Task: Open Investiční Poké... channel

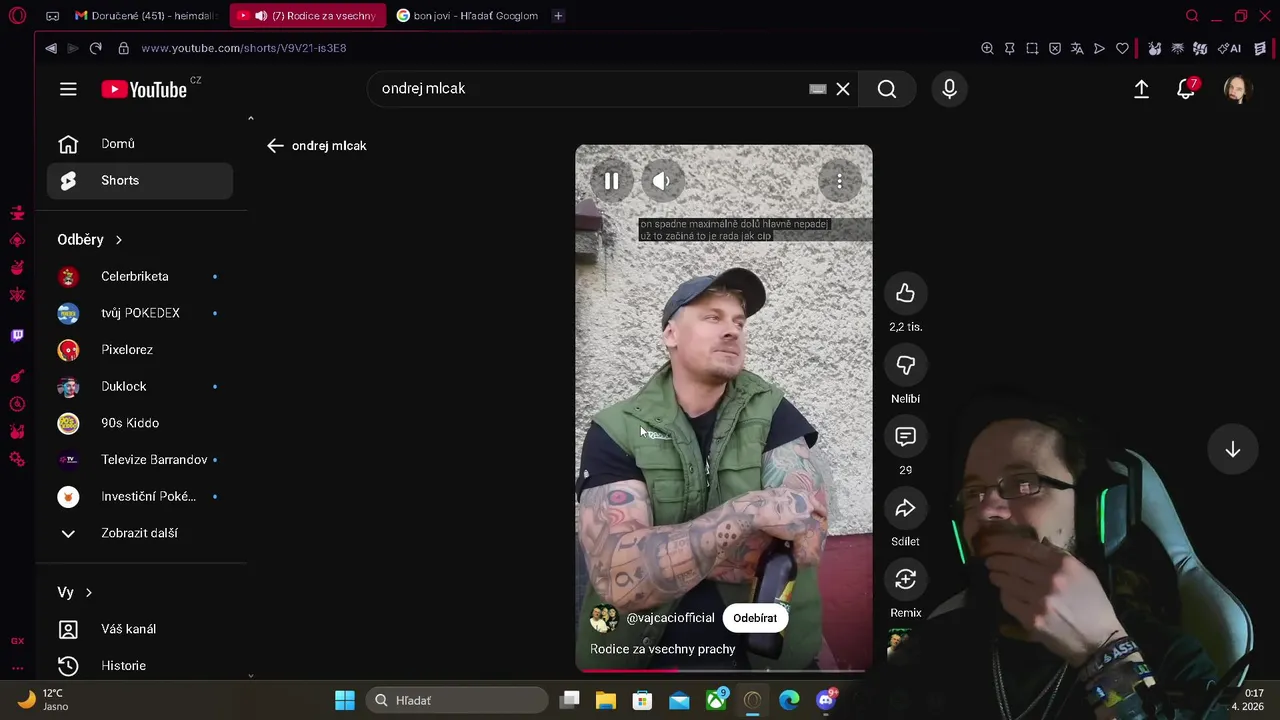Action: [x=140, y=497]
